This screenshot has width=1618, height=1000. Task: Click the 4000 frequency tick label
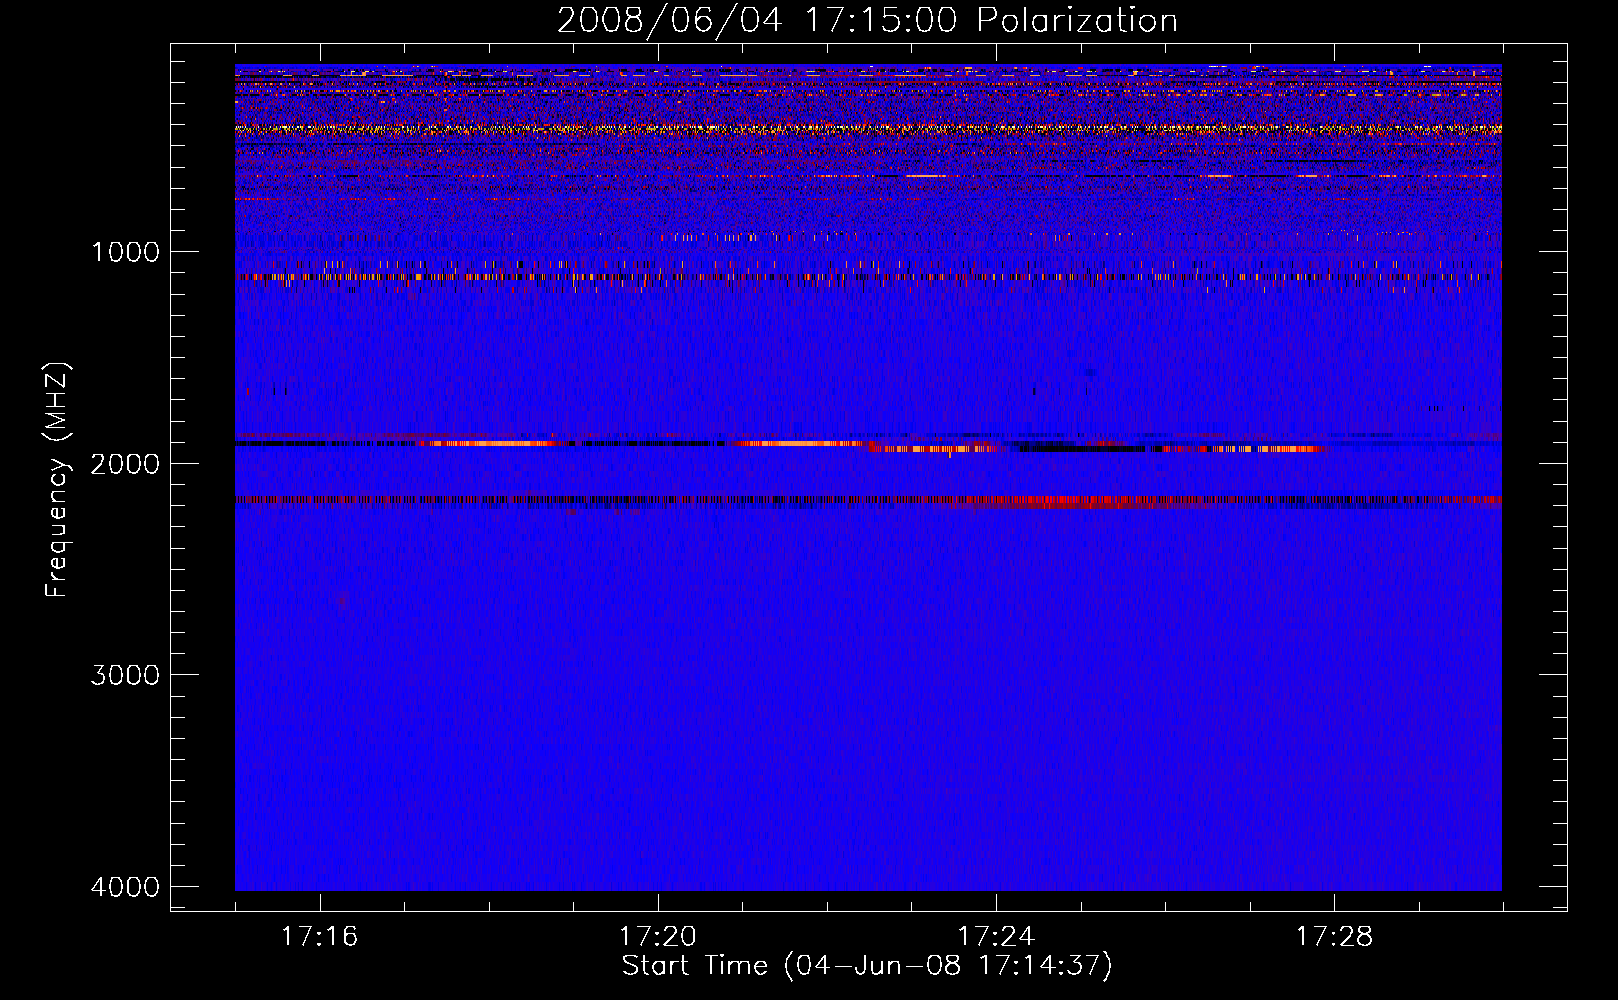pos(126,887)
